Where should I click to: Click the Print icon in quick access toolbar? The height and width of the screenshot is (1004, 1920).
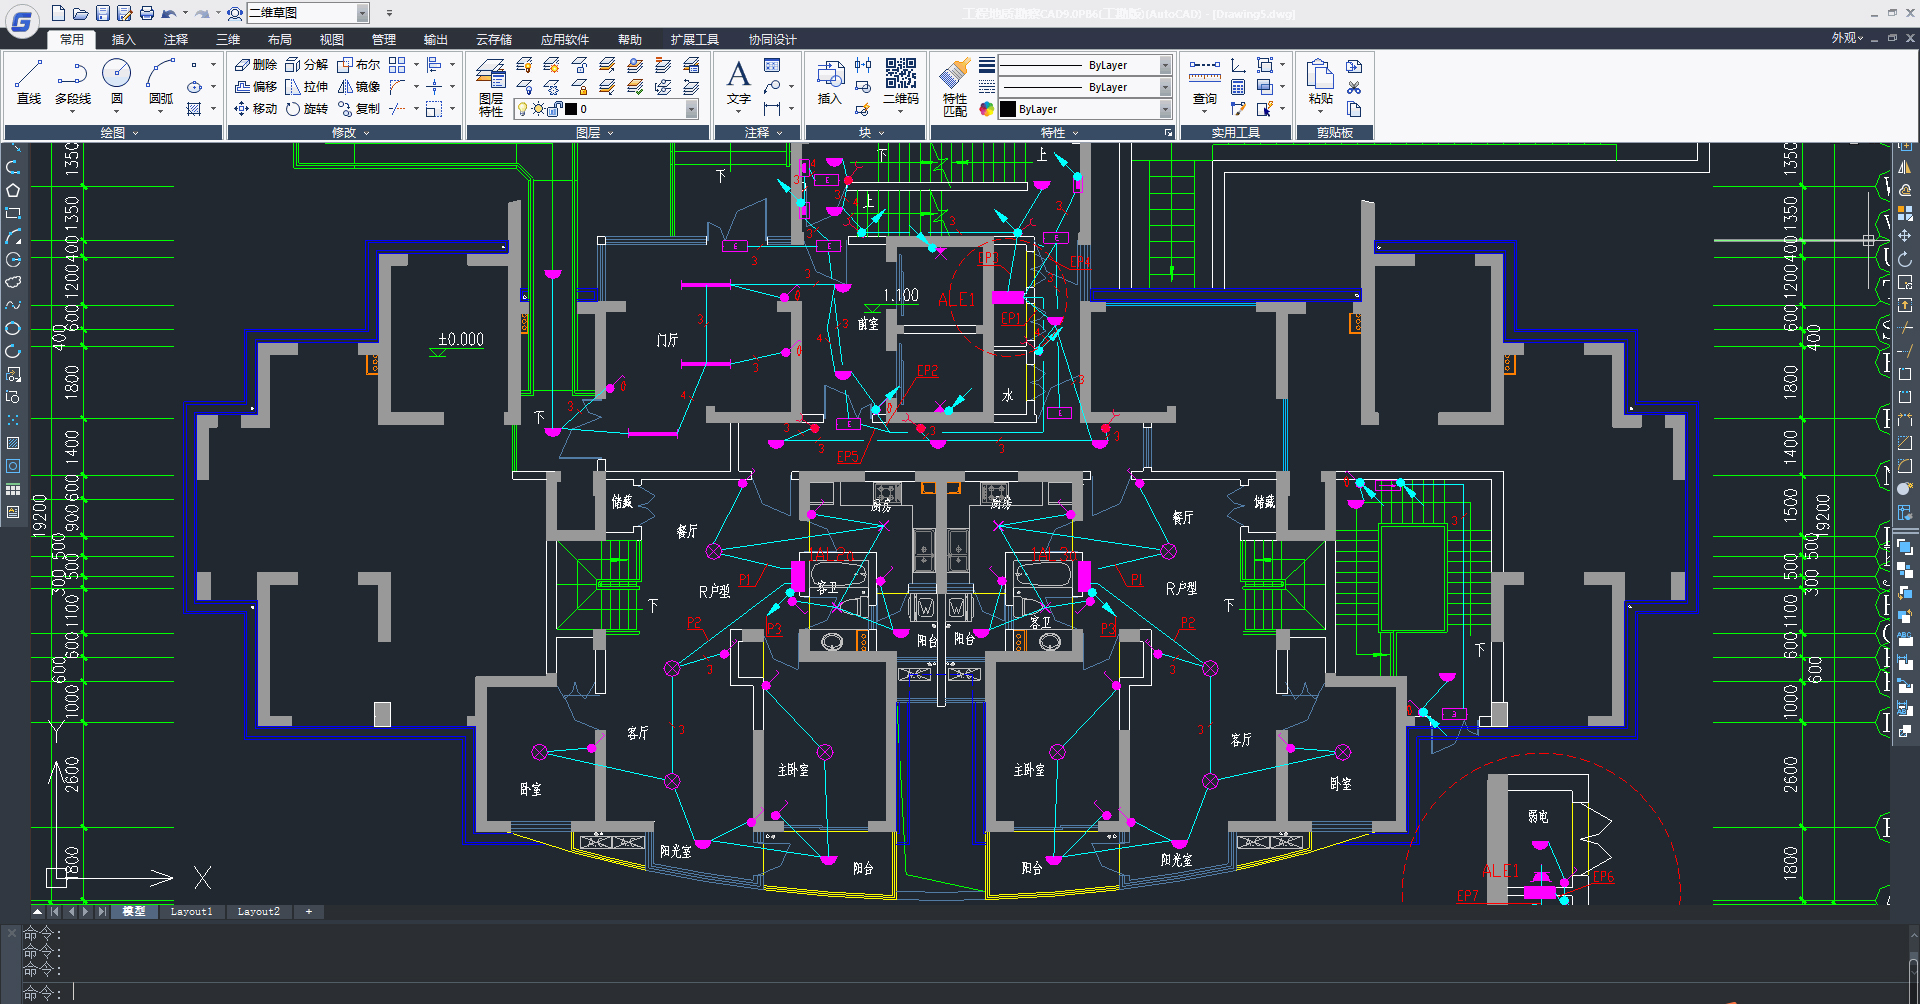tap(147, 13)
